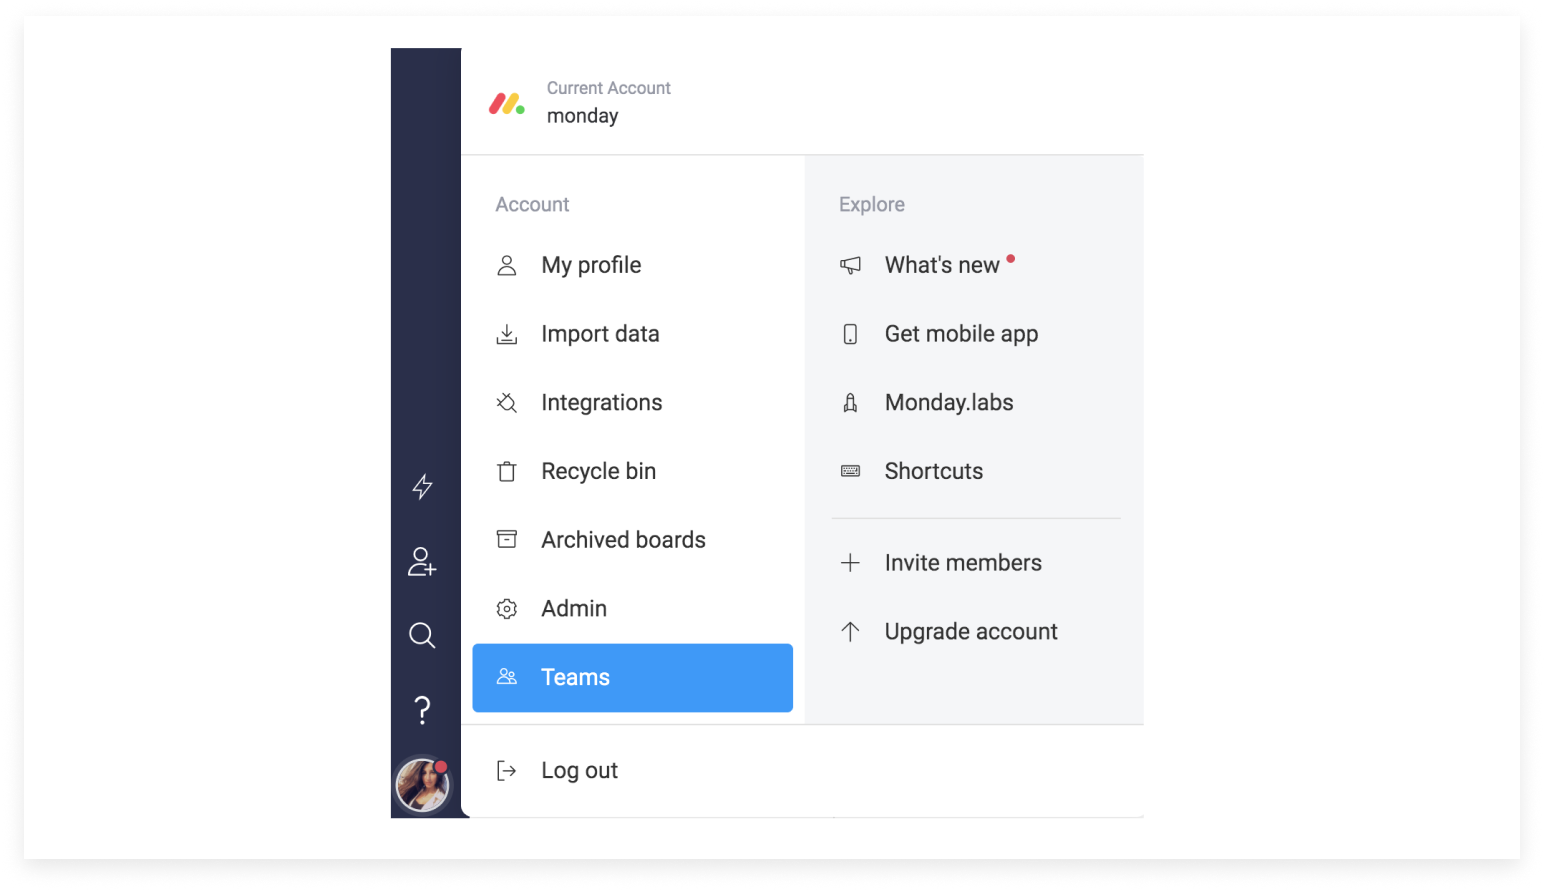This screenshot has width=1544, height=891.
Task: Click the download icon beside Import data
Action: (507, 334)
